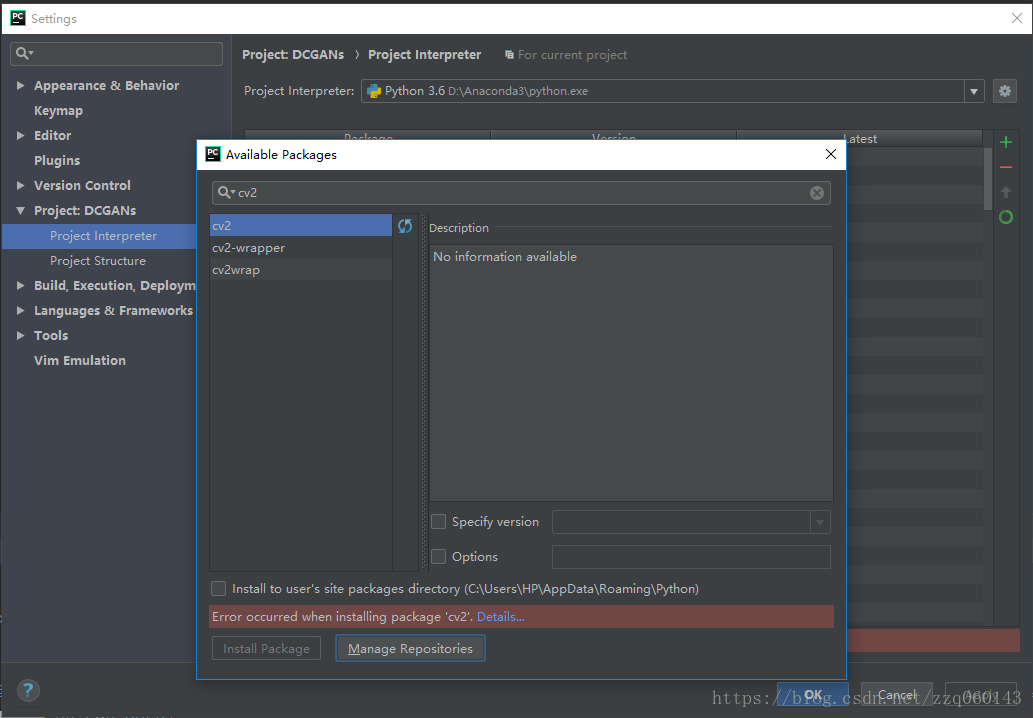Expand the Version Control section
Image resolution: width=1033 pixels, height=718 pixels.
[20, 186]
